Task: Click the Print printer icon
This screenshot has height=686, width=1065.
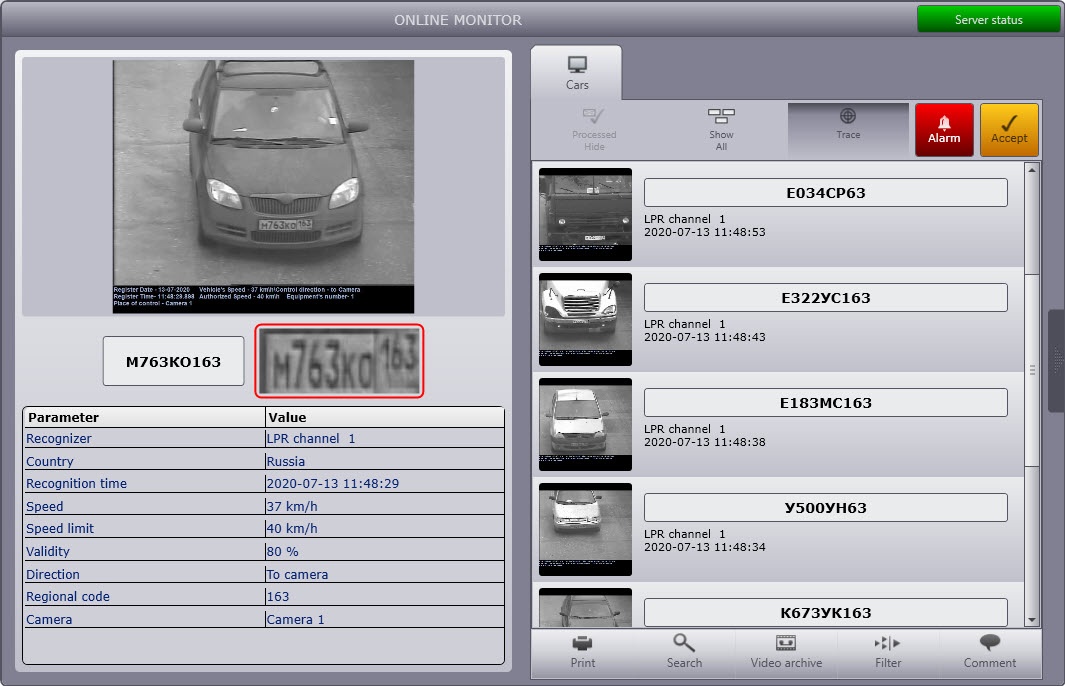Action: [583, 651]
